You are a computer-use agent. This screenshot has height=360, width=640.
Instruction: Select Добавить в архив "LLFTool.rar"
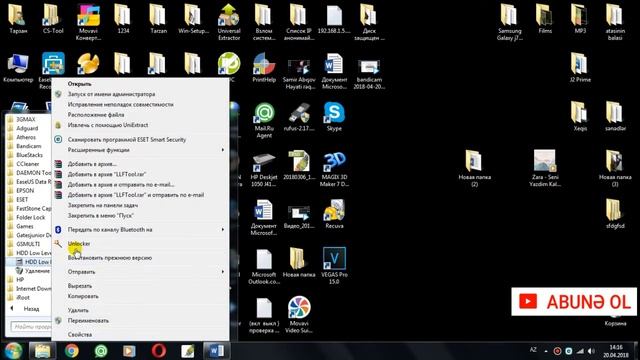140,174
